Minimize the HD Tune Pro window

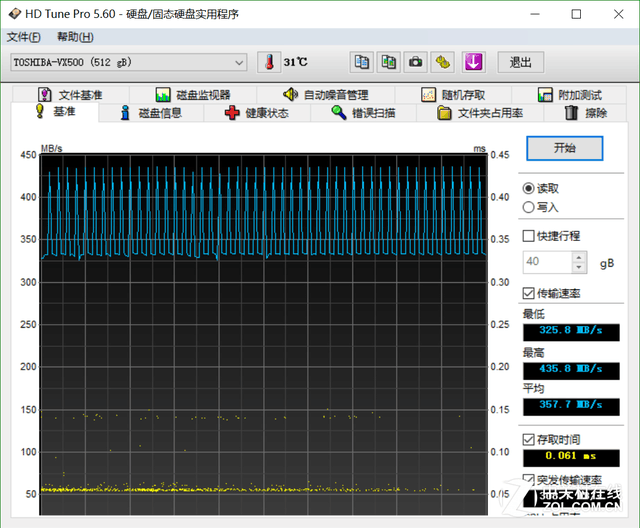coord(535,14)
